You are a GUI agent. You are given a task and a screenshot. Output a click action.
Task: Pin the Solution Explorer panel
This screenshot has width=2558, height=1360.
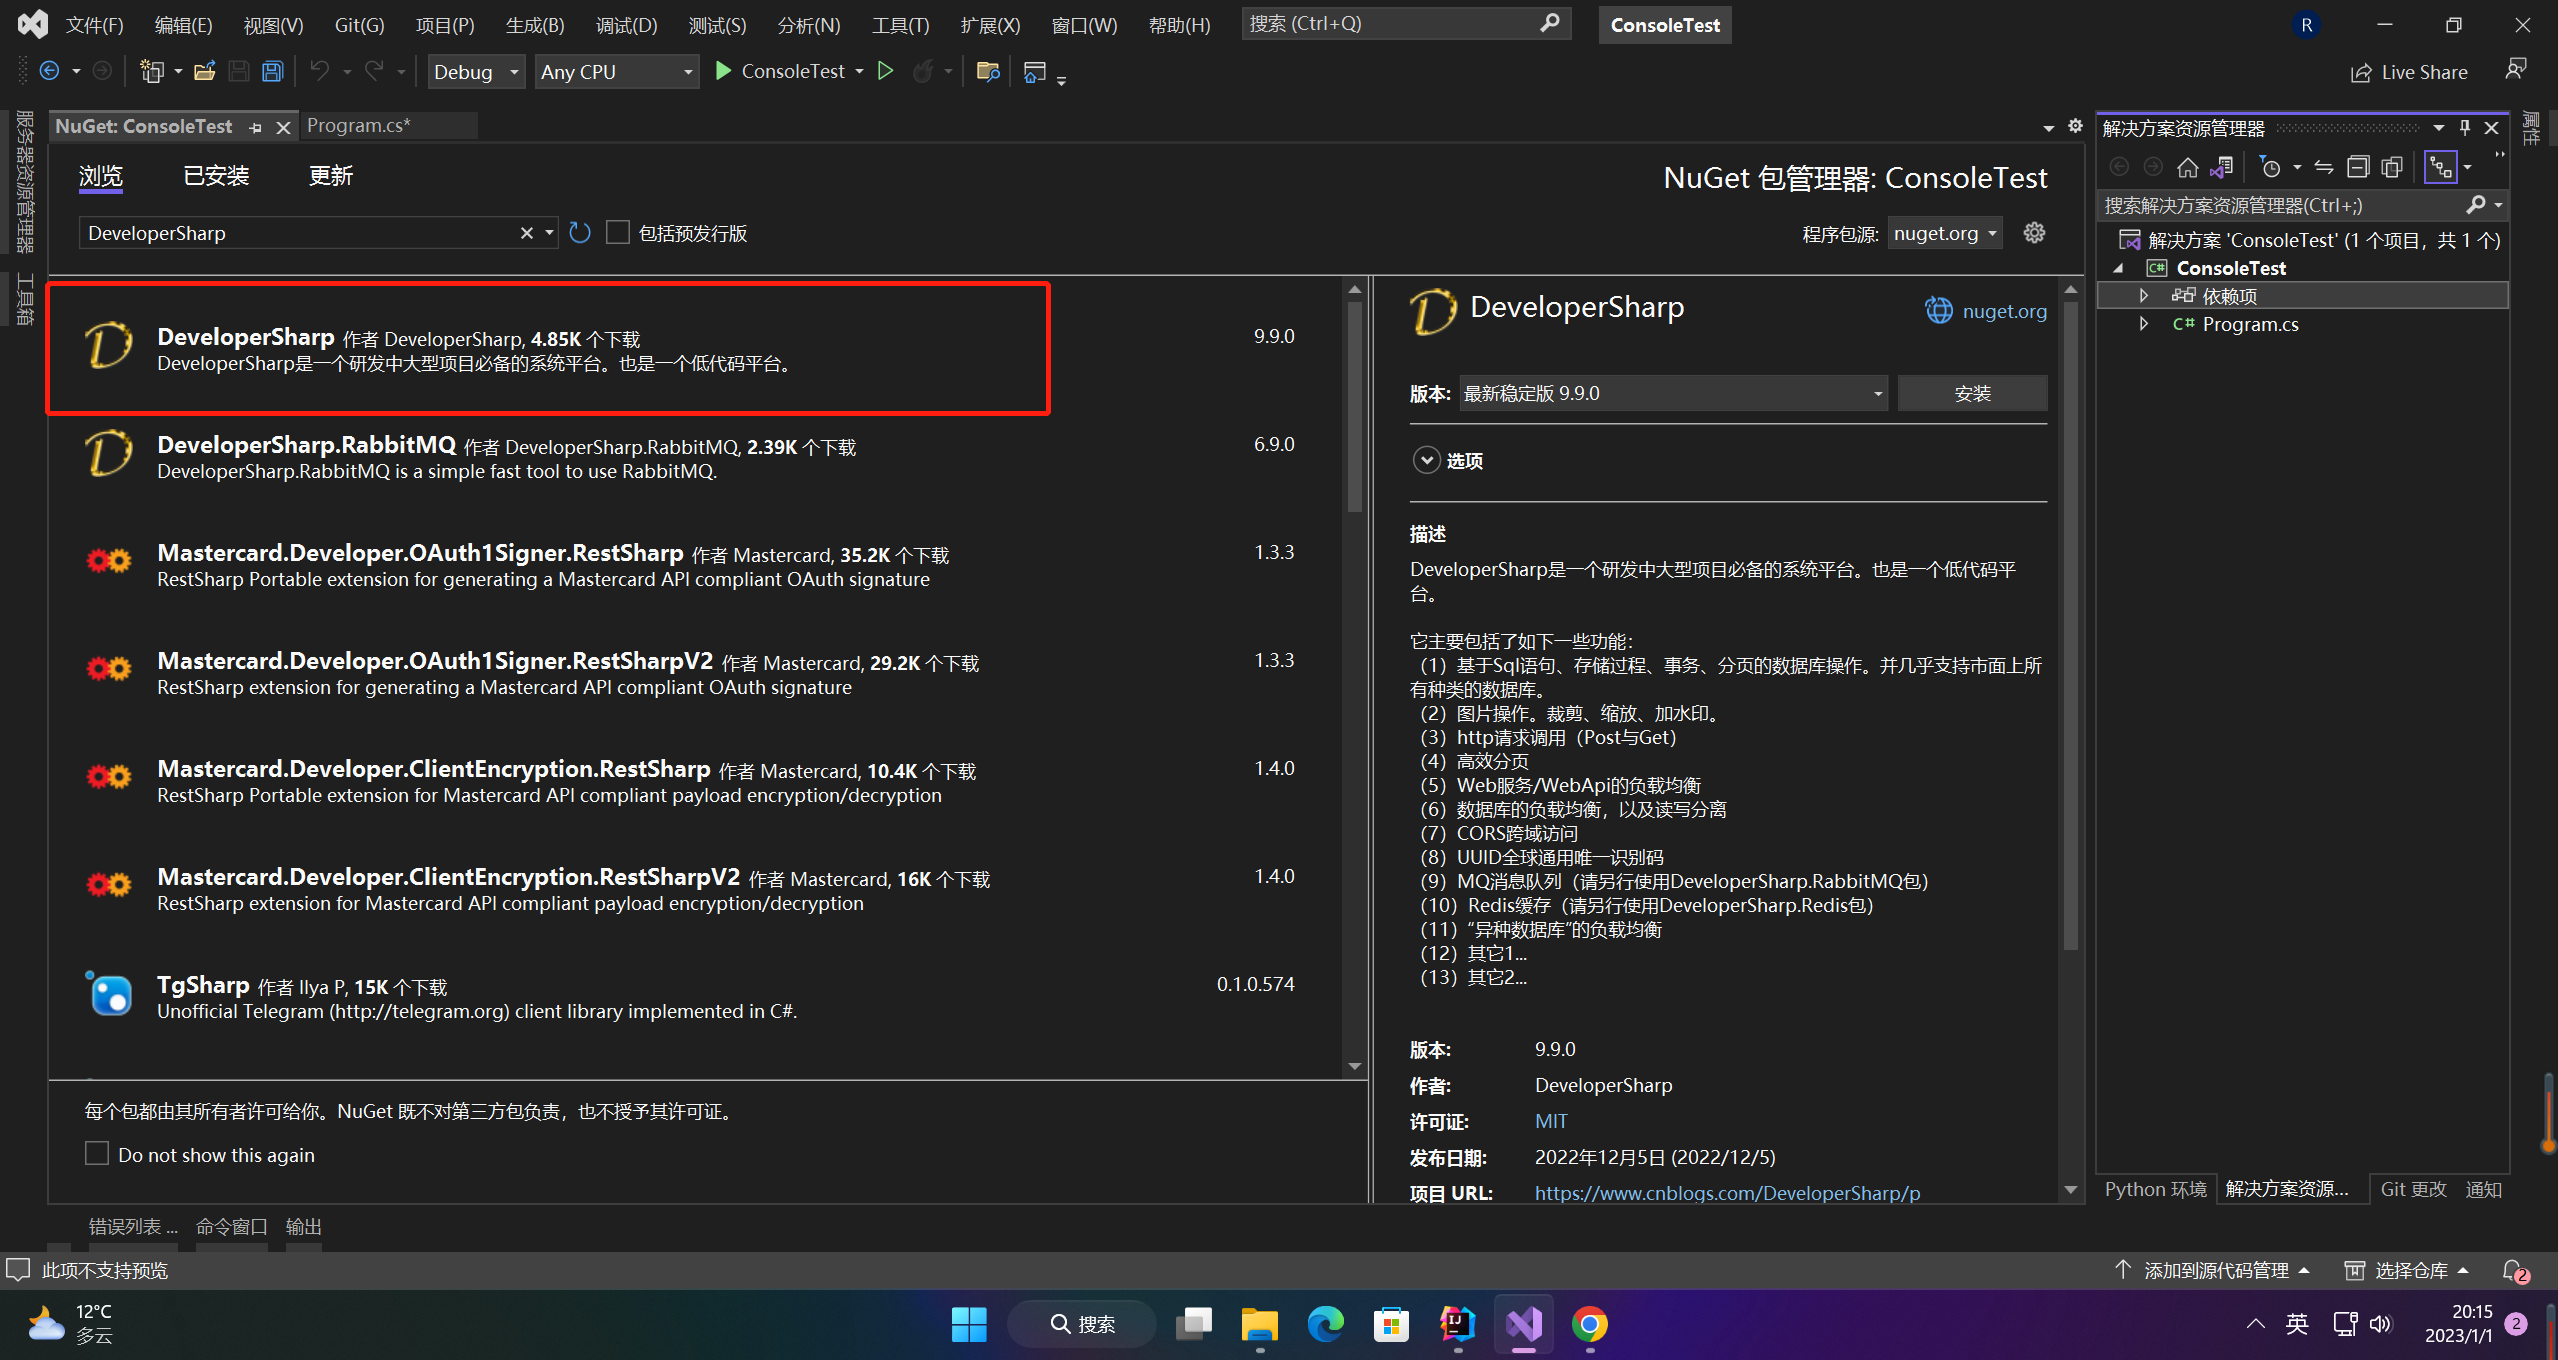pyautogui.click(x=2465, y=128)
